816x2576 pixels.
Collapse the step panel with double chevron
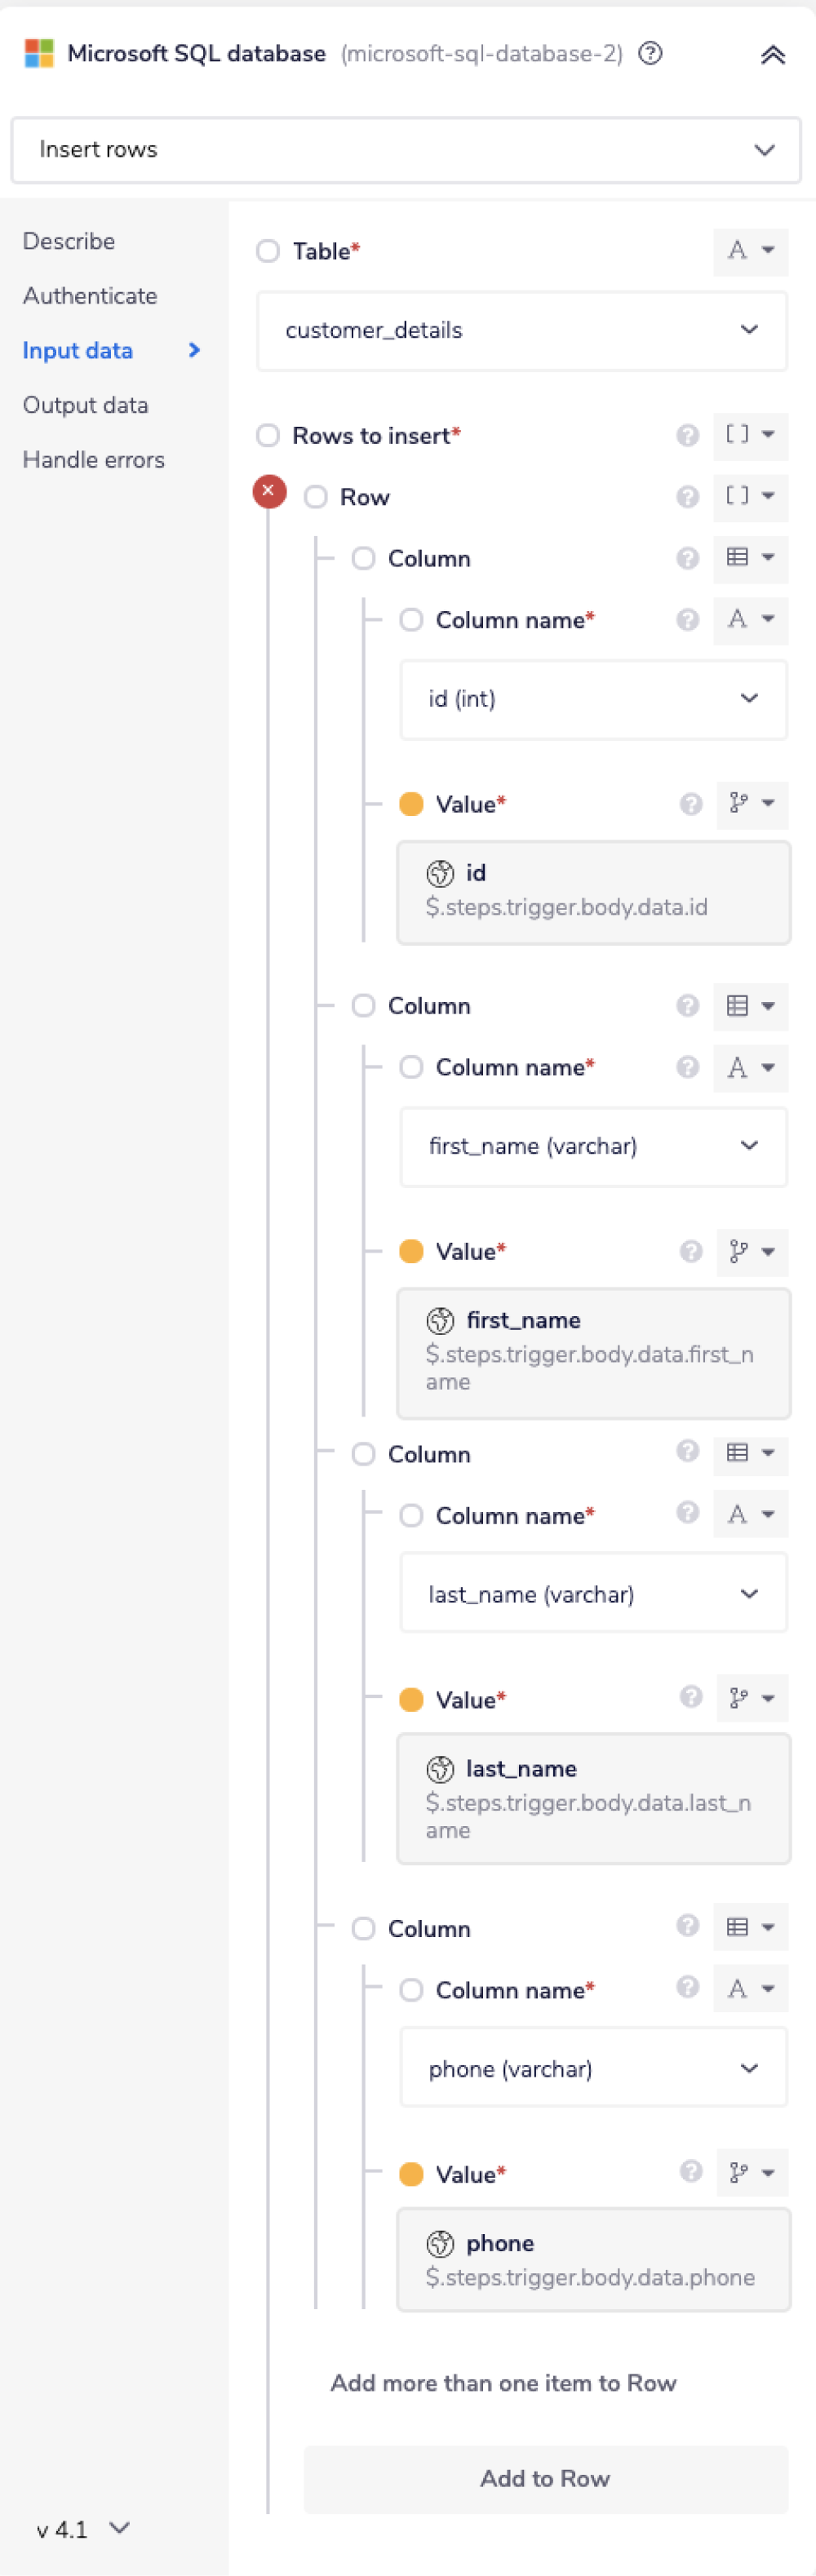click(772, 55)
